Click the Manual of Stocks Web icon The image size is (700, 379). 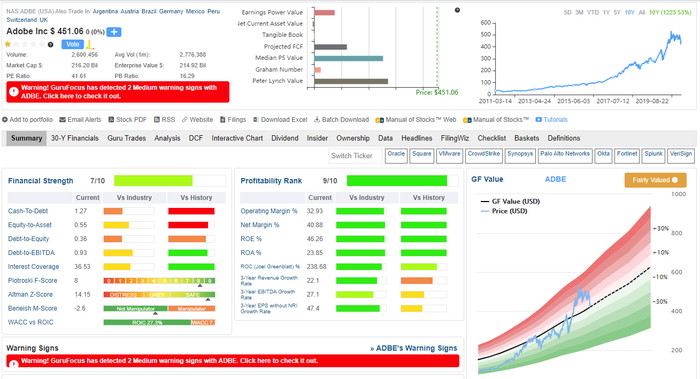[x=379, y=120]
